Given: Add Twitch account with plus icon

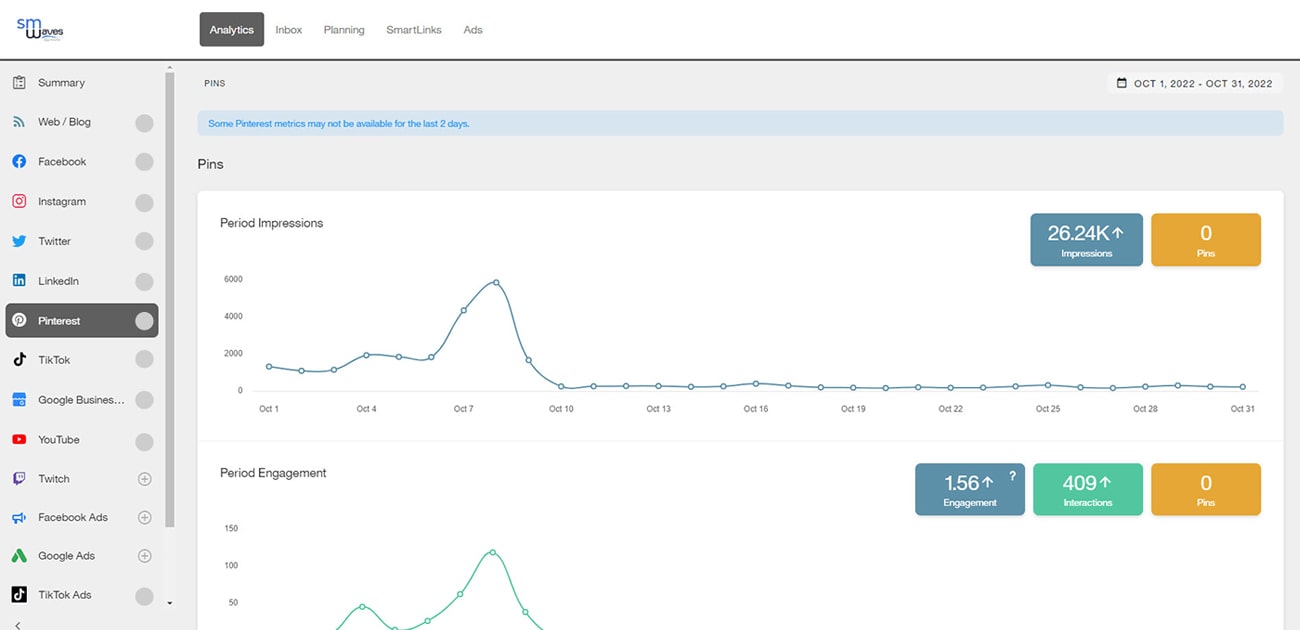Looking at the screenshot, I should click(144, 479).
